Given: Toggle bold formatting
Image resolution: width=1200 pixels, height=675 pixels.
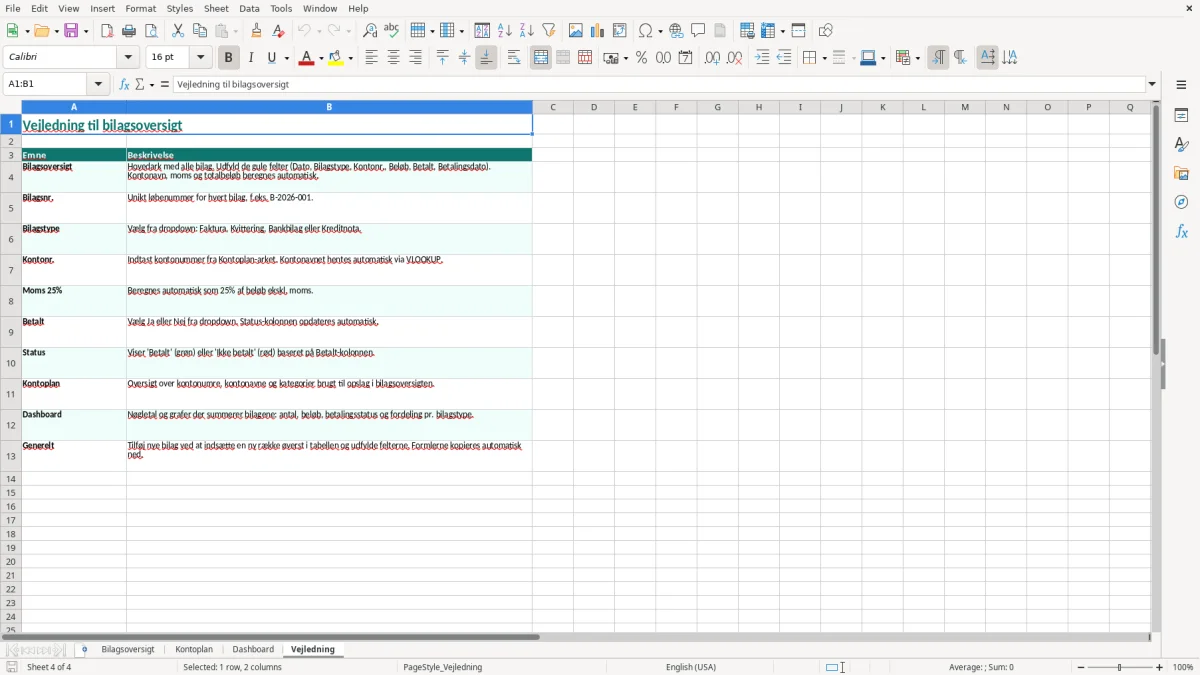Looking at the screenshot, I should pyautogui.click(x=228, y=58).
